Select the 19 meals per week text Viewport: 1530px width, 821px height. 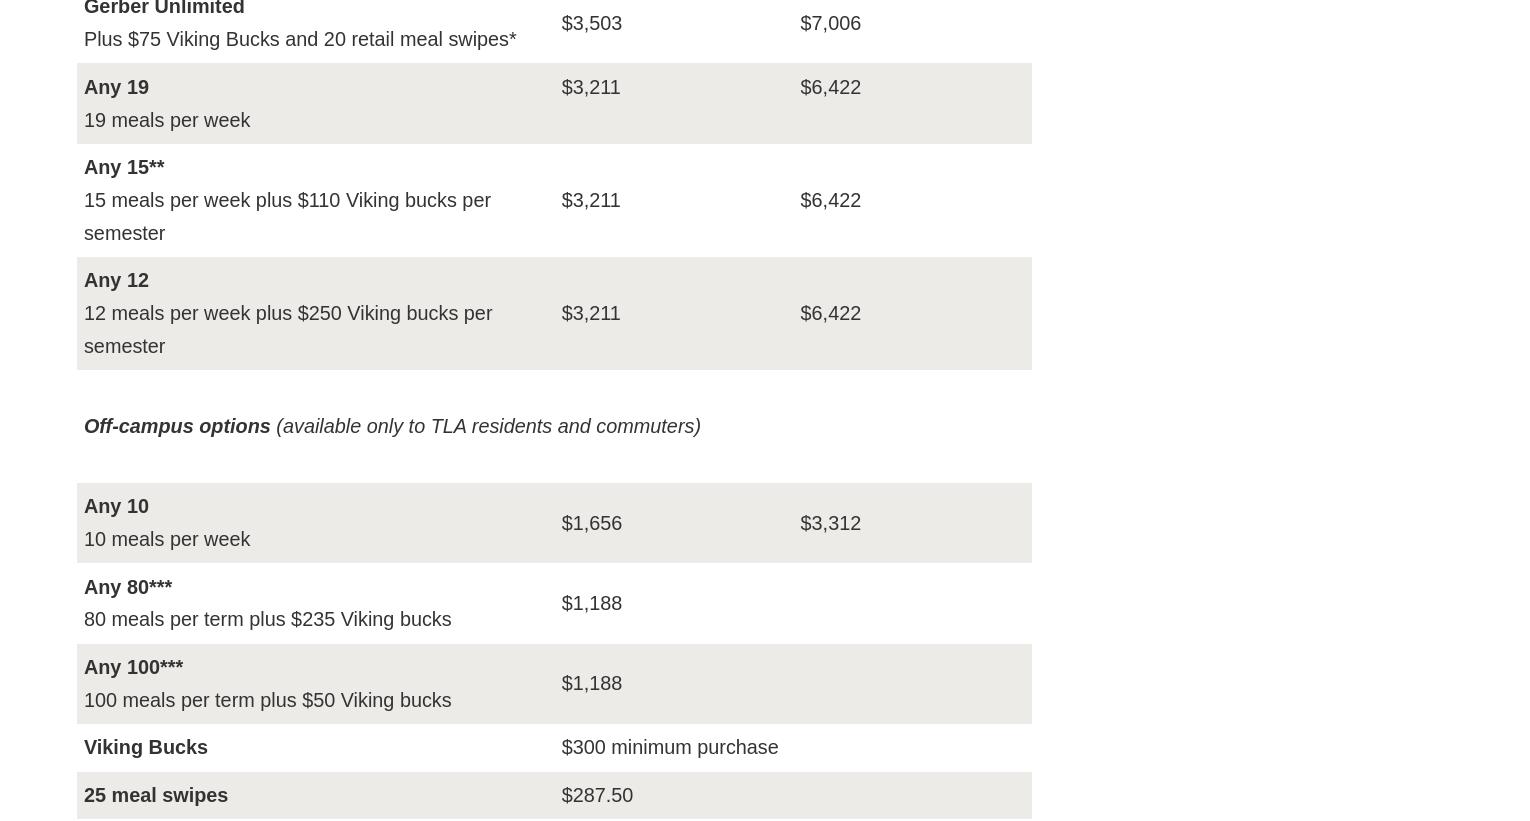click(x=167, y=120)
